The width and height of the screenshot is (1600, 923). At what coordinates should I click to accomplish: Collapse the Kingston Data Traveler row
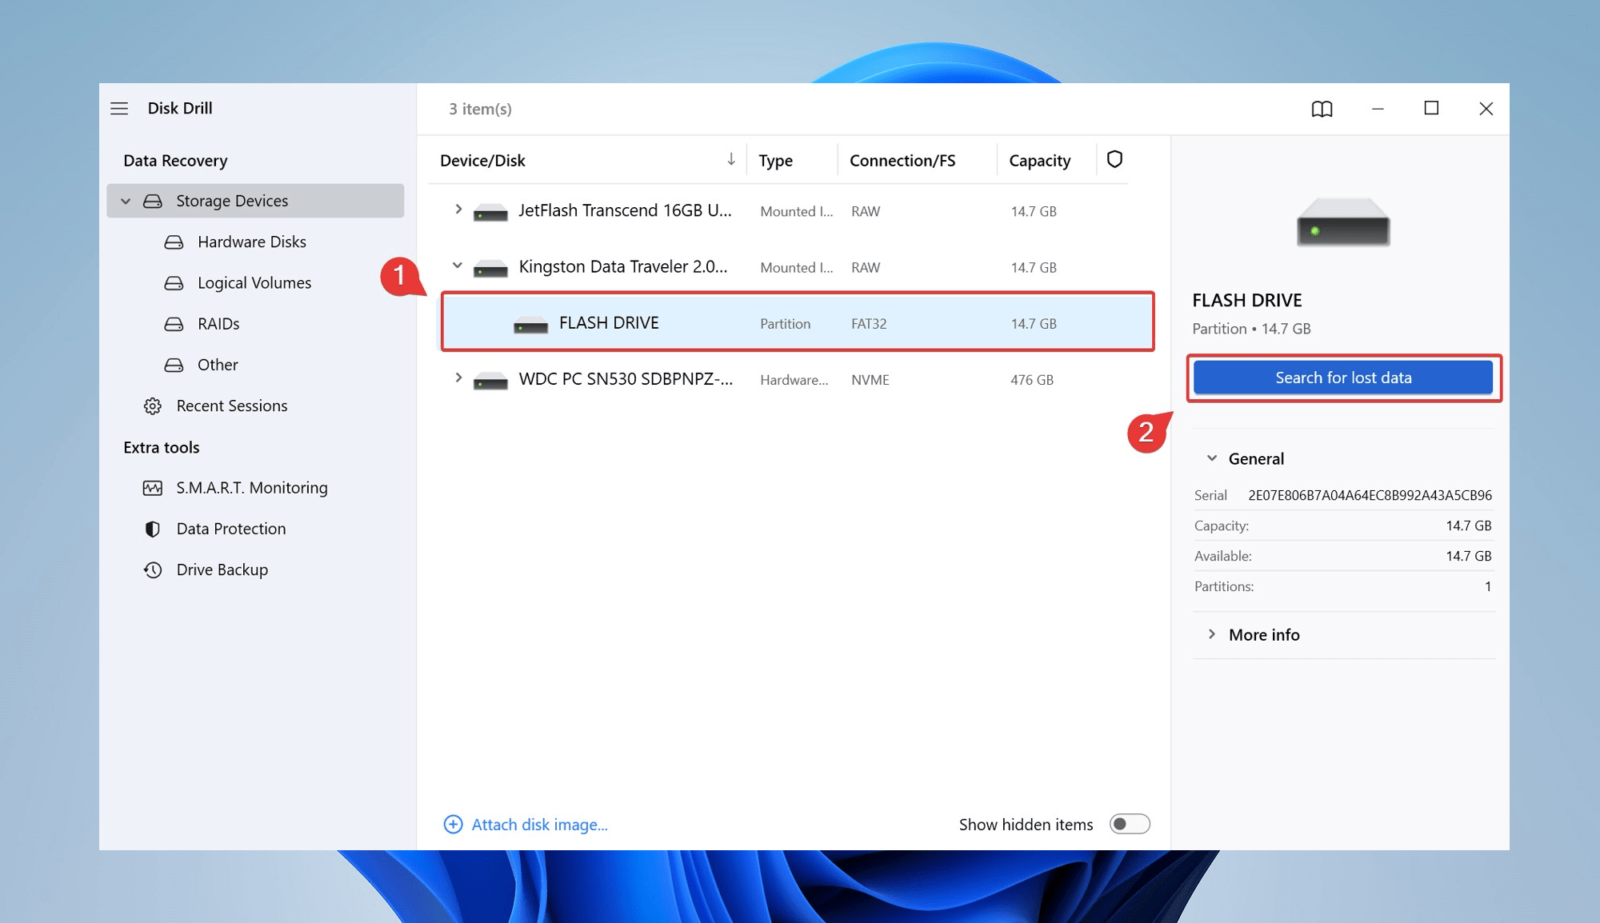click(x=457, y=266)
